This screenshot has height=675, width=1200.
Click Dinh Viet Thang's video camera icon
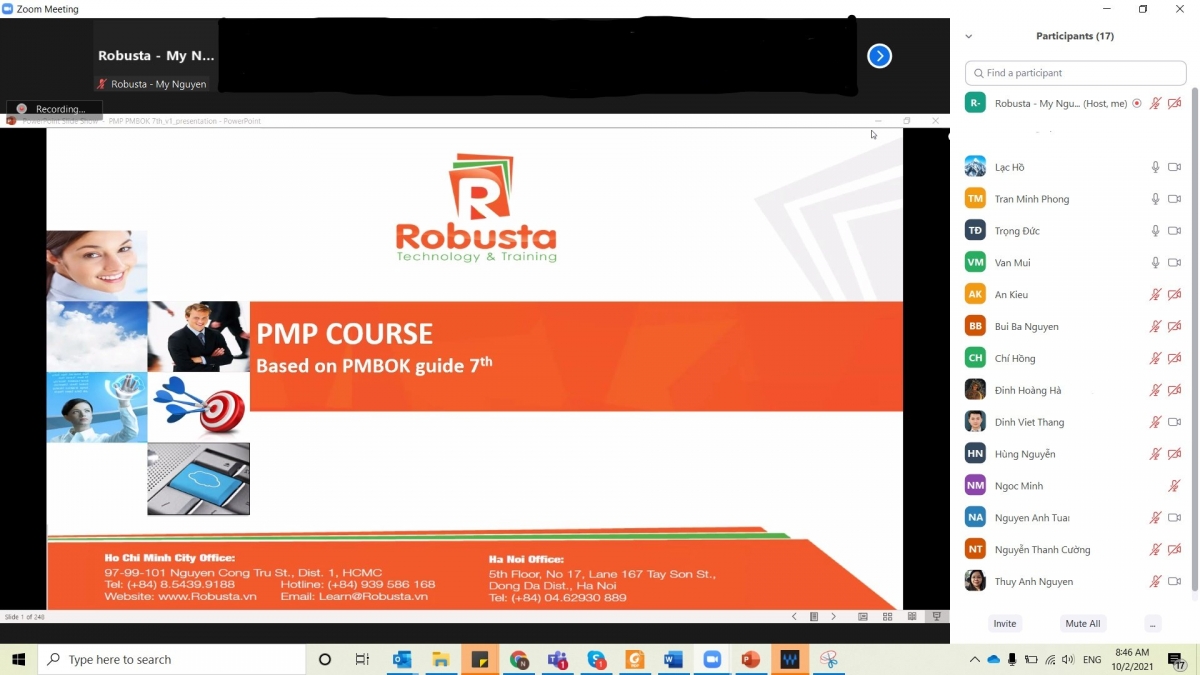tap(1175, 422)
